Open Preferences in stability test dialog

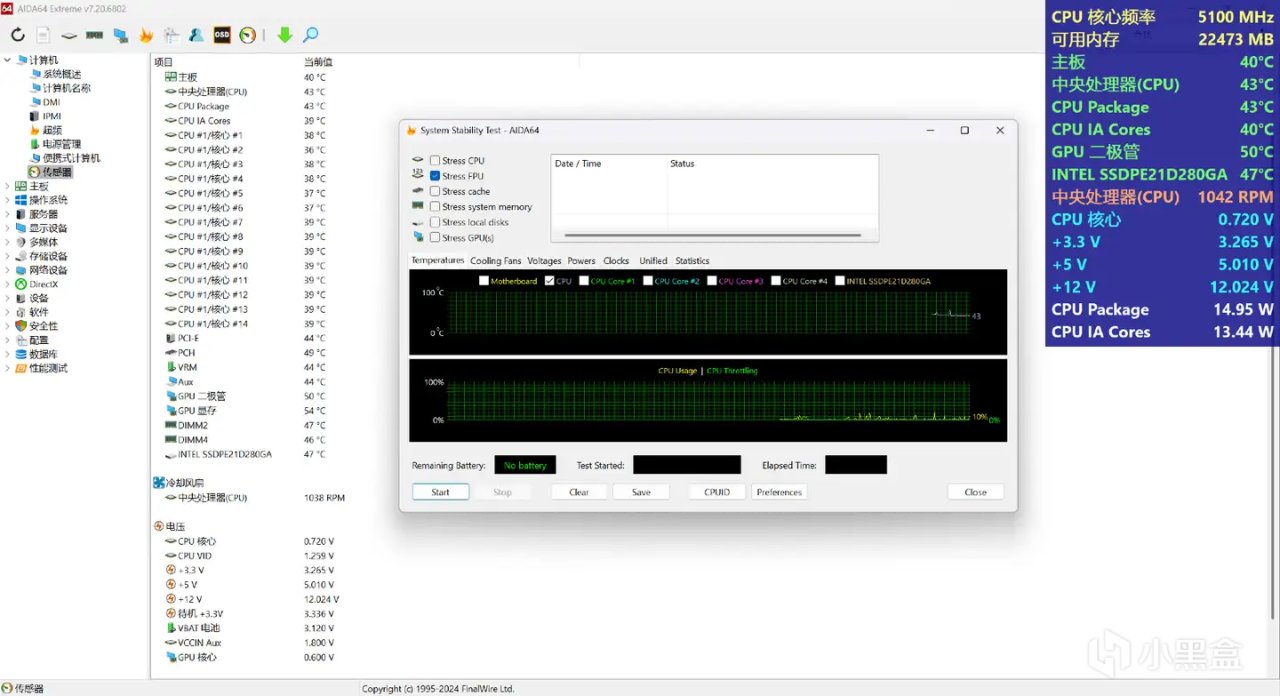pyautogui.click(x=779, y=492)
